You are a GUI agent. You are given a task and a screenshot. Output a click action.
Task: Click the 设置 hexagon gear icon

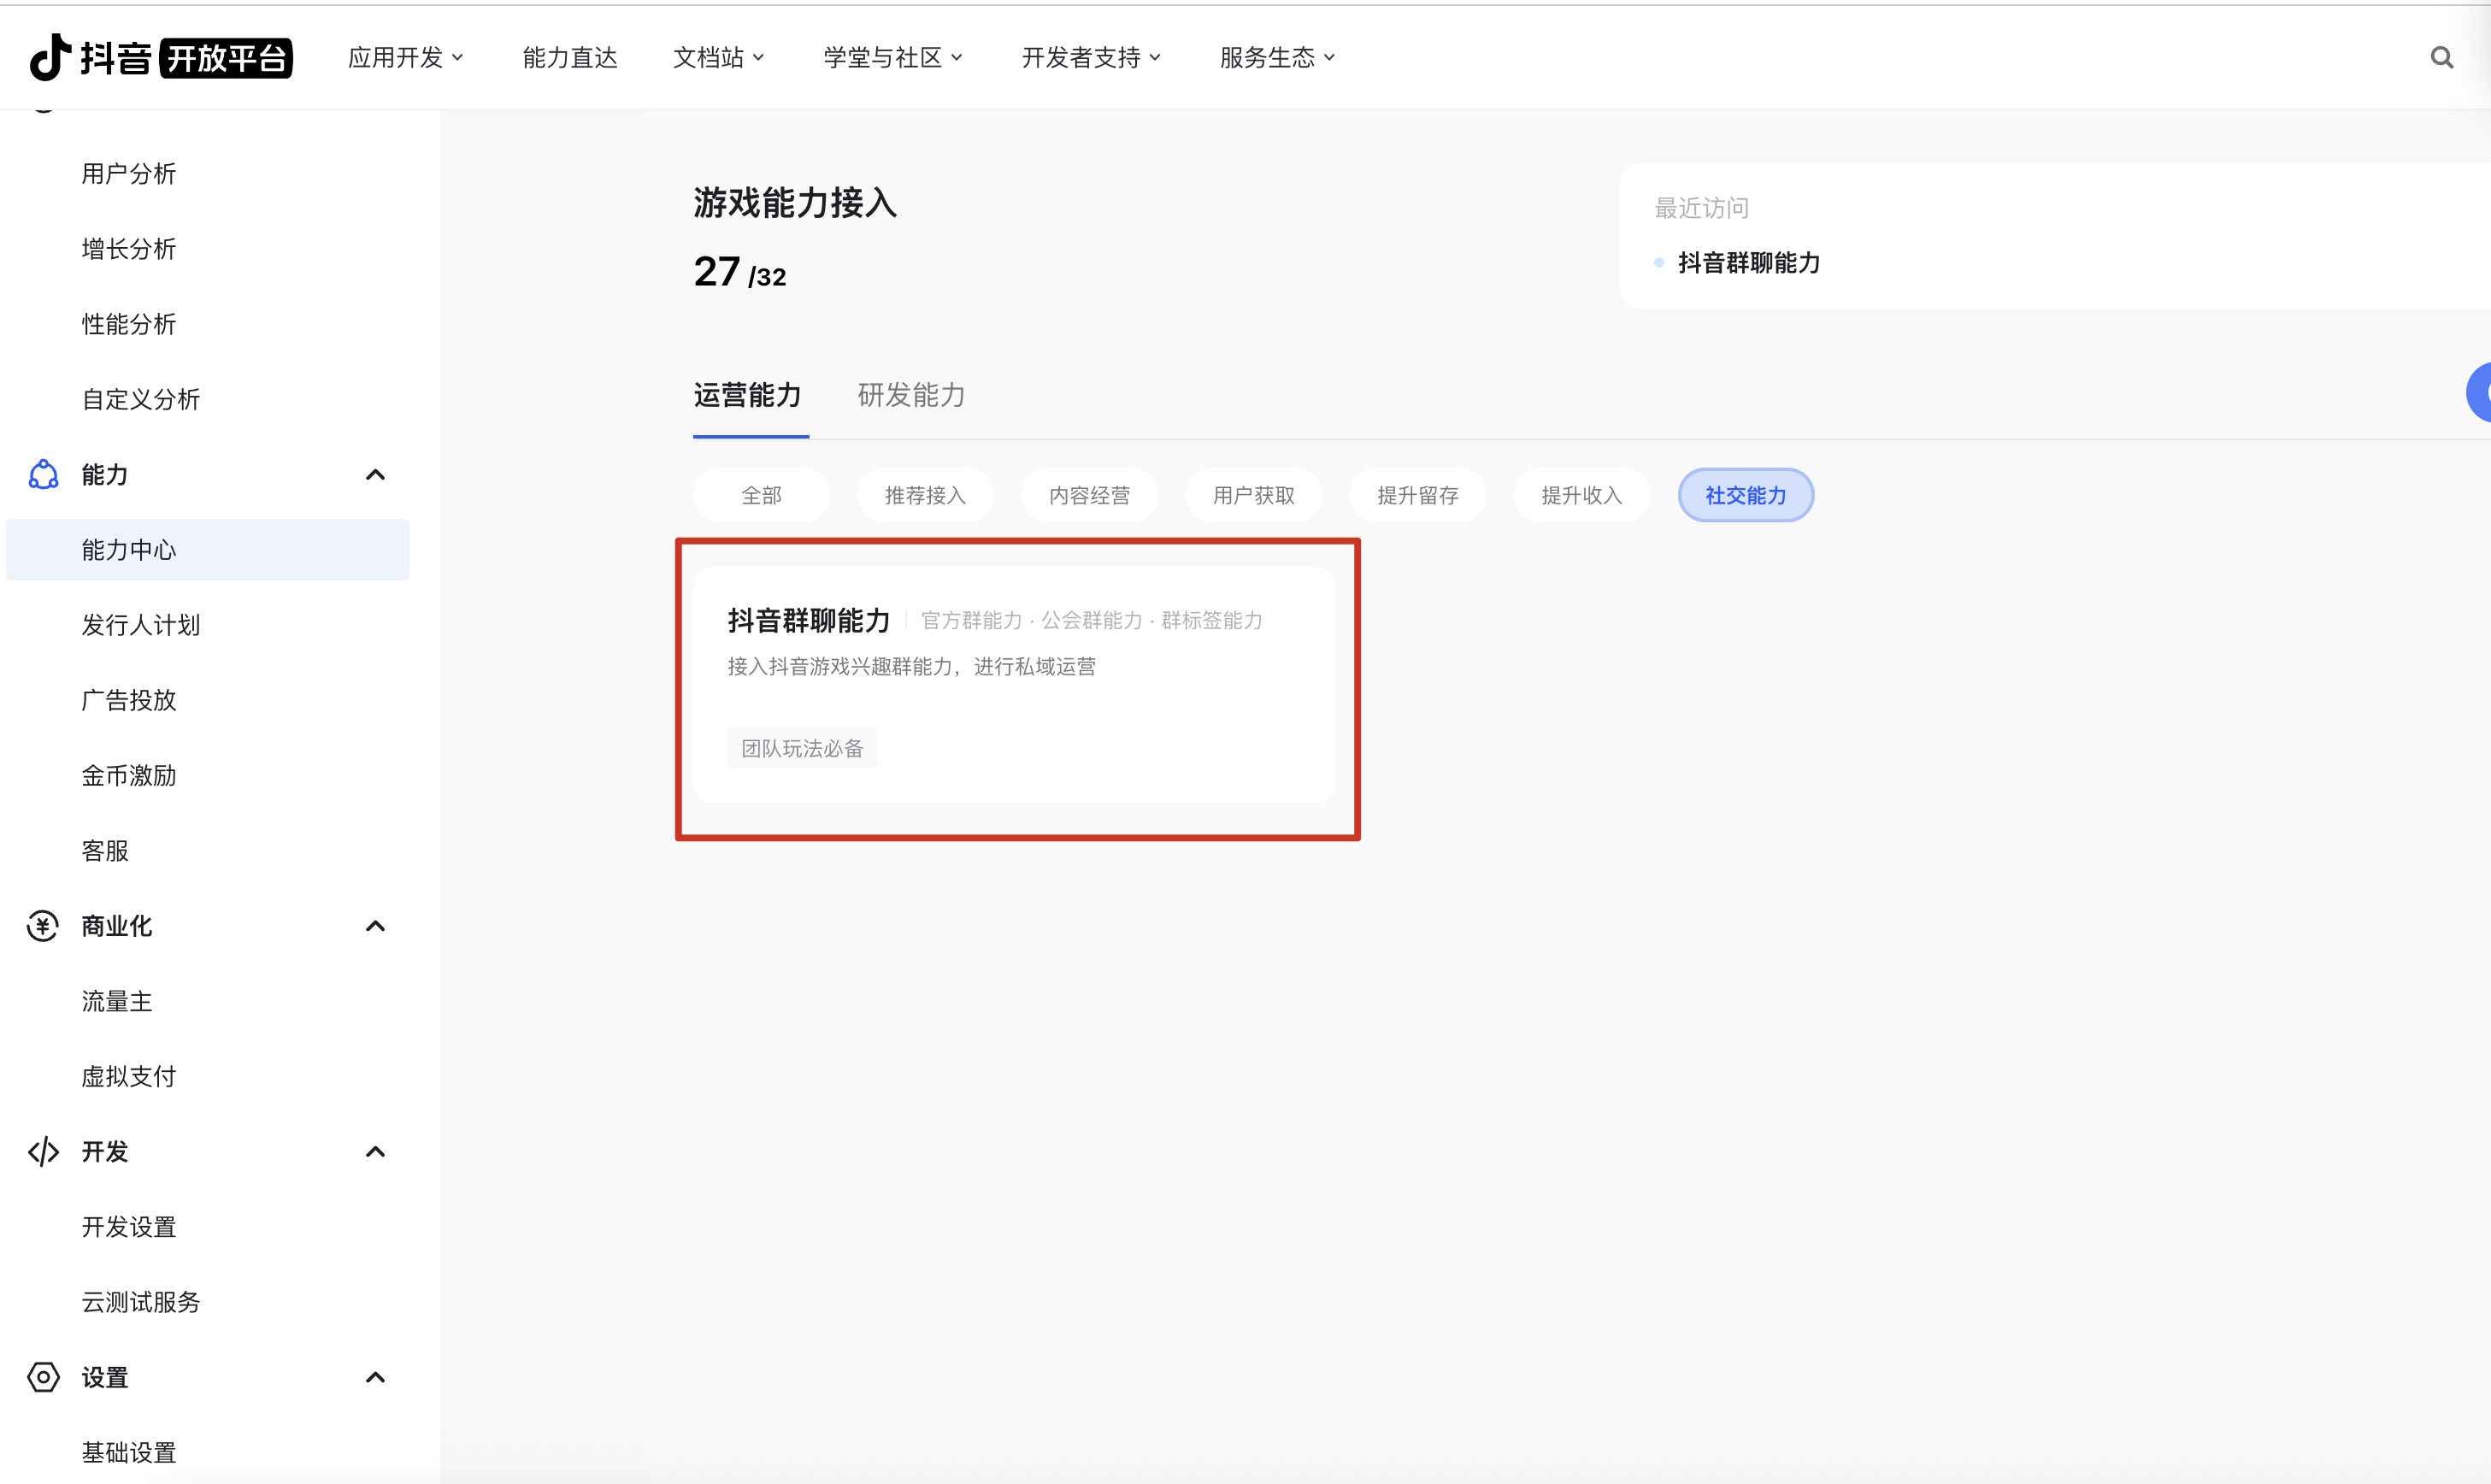[x=43, y=1377]
